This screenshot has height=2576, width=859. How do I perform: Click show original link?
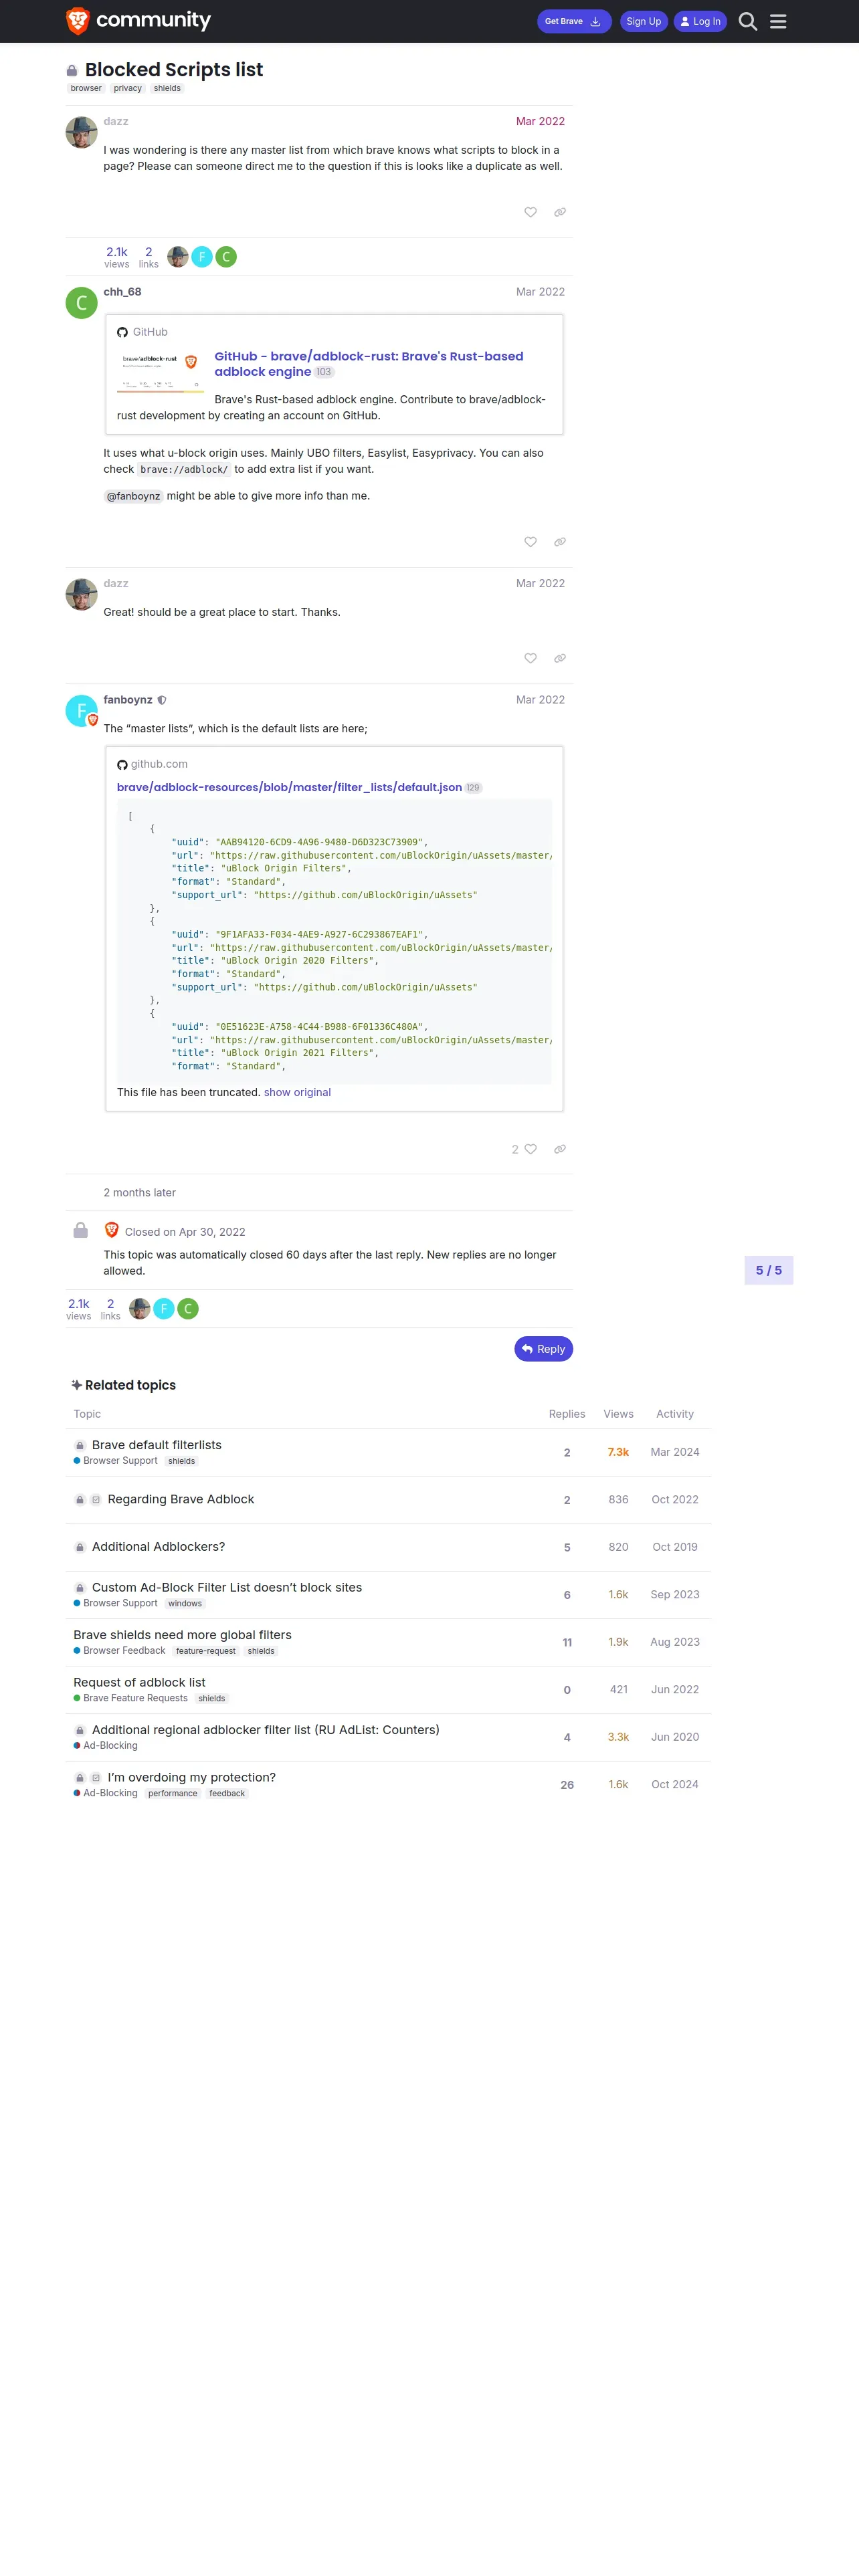click(x=297, y=1092)
